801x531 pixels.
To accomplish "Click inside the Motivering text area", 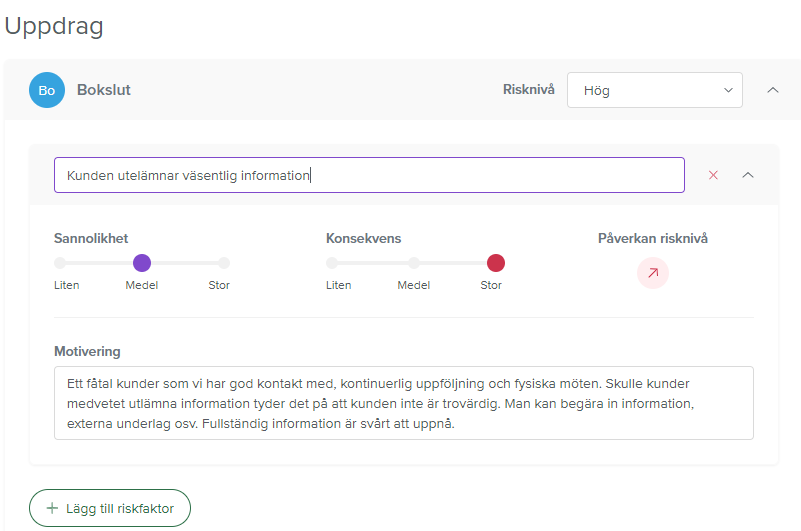I will 403,402.
